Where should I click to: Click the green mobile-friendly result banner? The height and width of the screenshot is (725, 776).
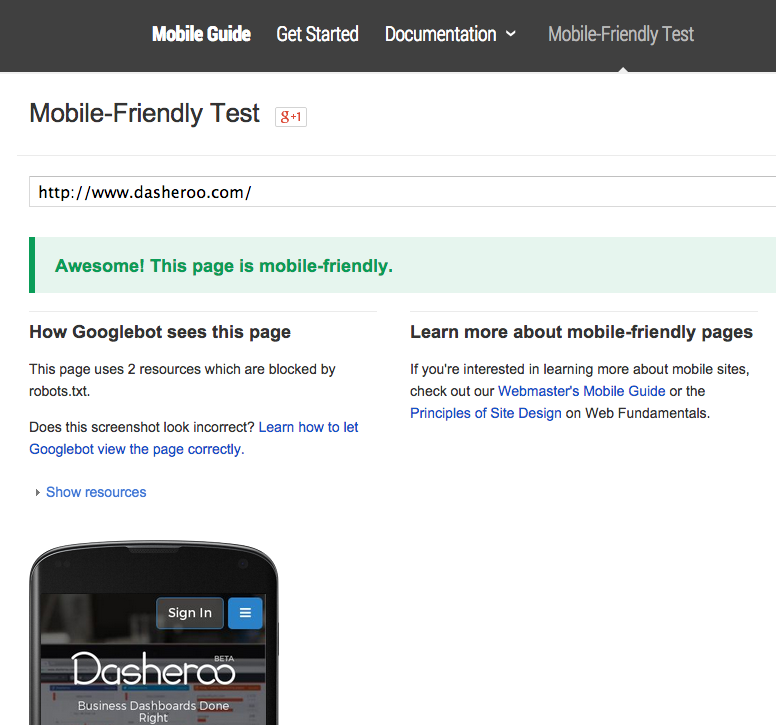[400, 266]
